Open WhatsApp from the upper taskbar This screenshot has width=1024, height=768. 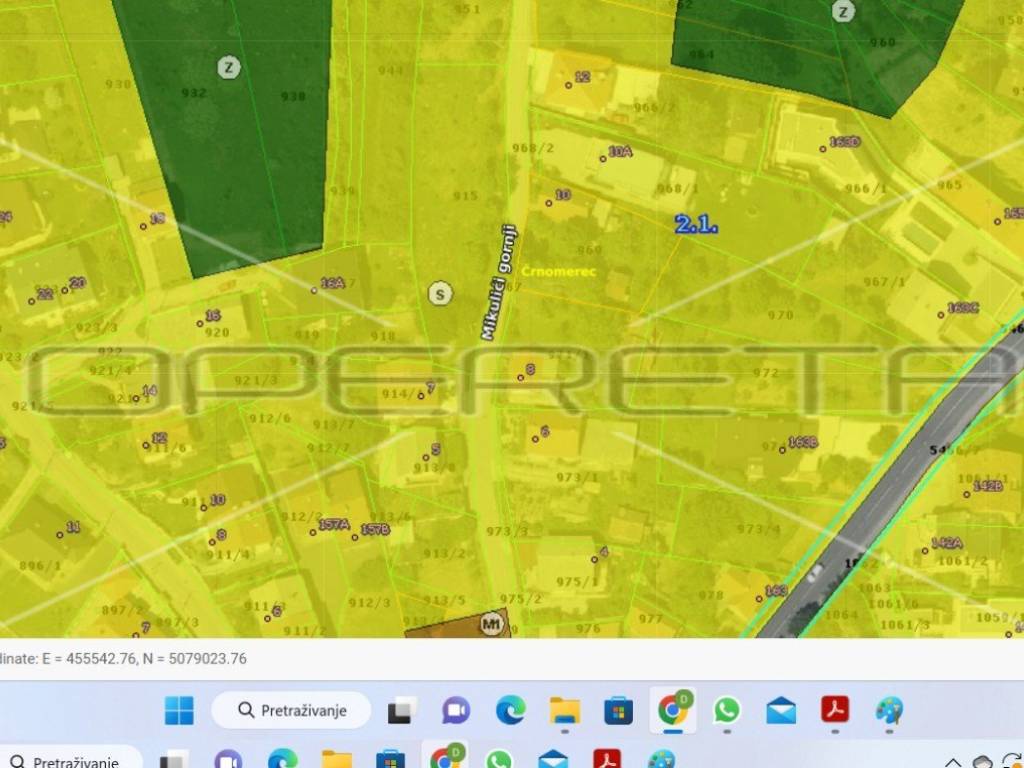tap(727, 711)
